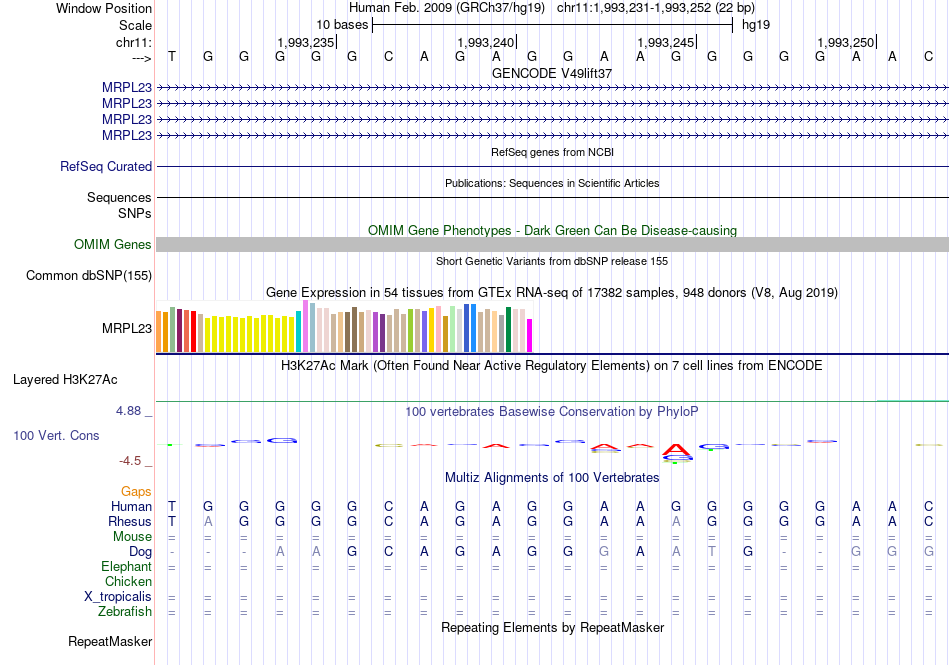Select the Scale track label
950x665 pixels.
(135, 25)
